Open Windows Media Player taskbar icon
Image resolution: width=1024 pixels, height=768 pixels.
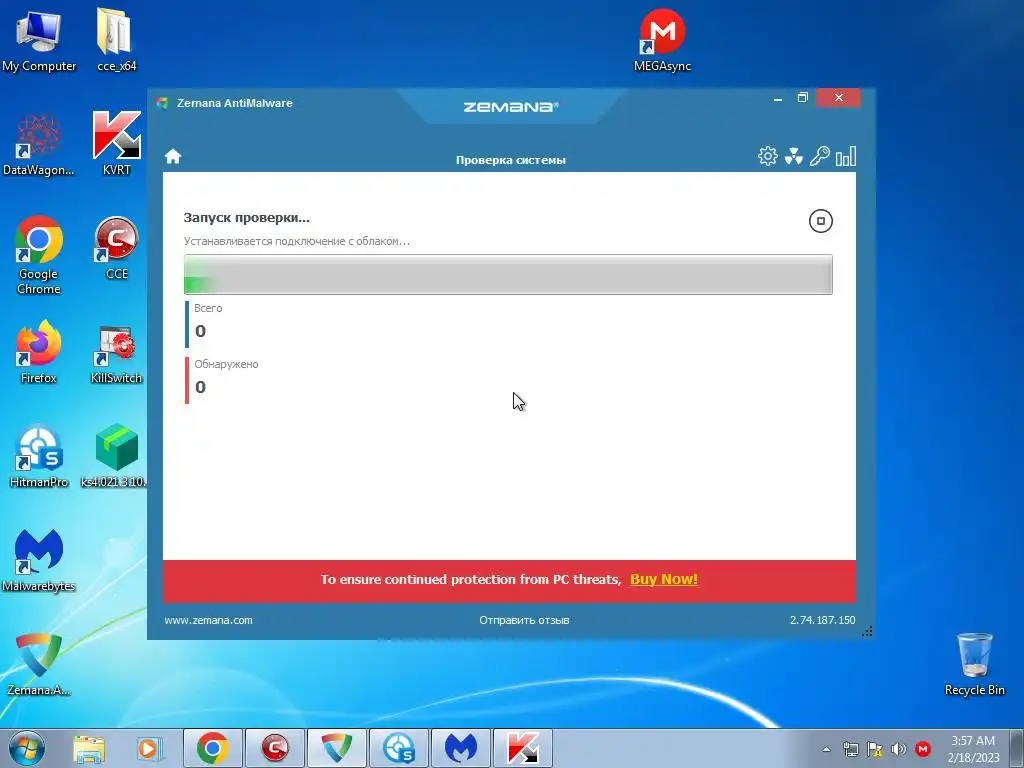pyautogui.click(x=150, y=748)
